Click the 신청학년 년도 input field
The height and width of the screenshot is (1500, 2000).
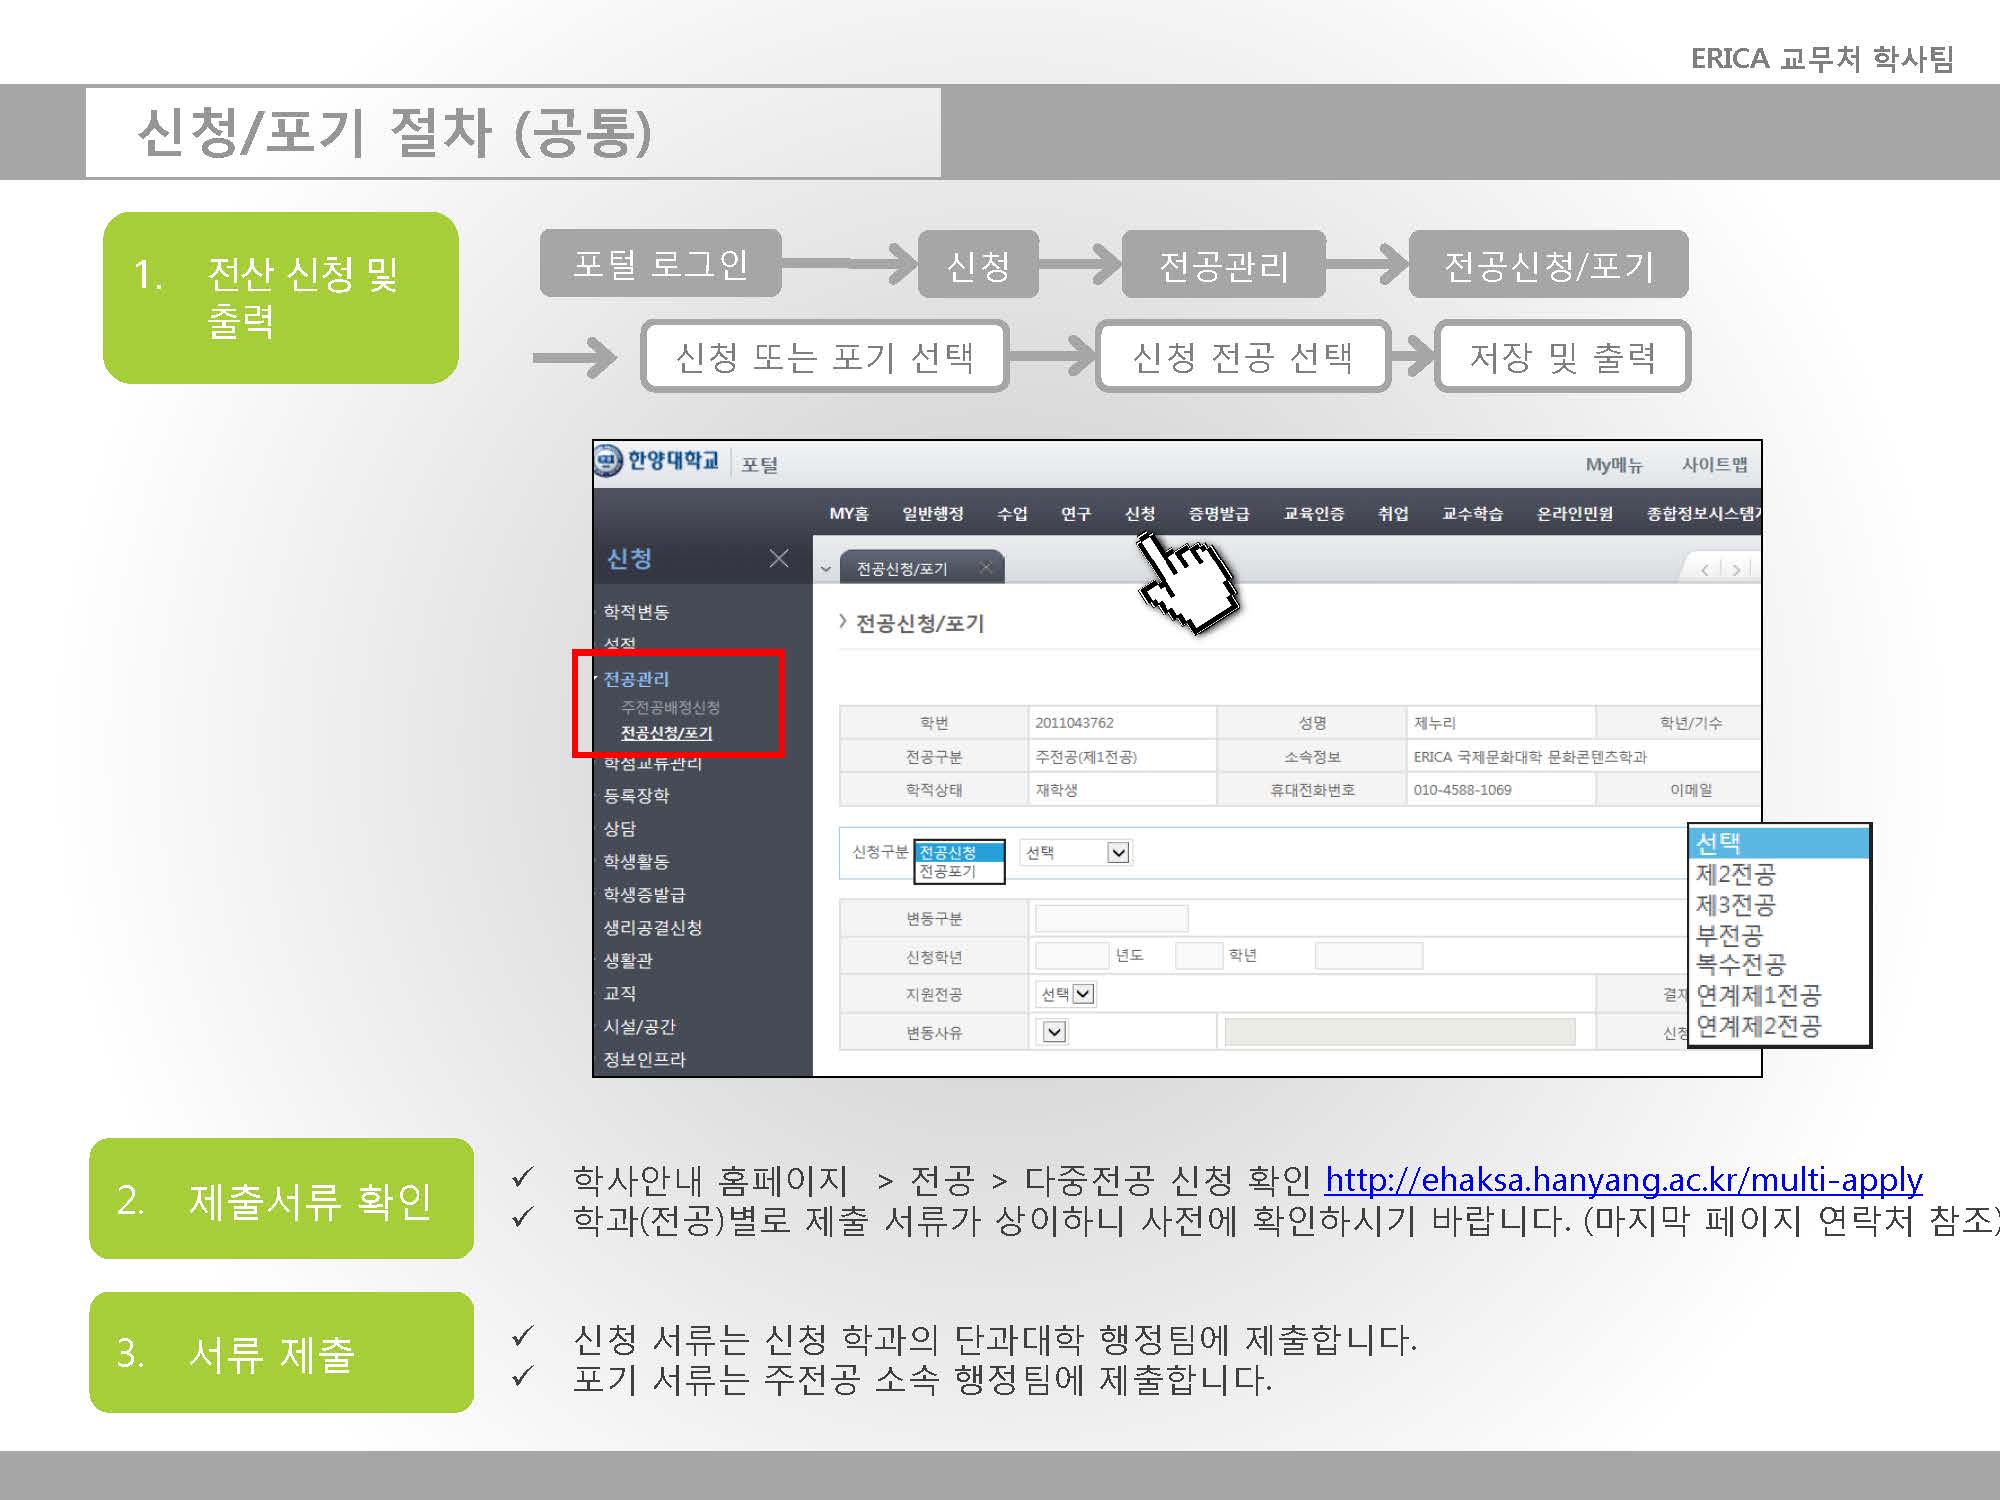tap(1072, 956)
